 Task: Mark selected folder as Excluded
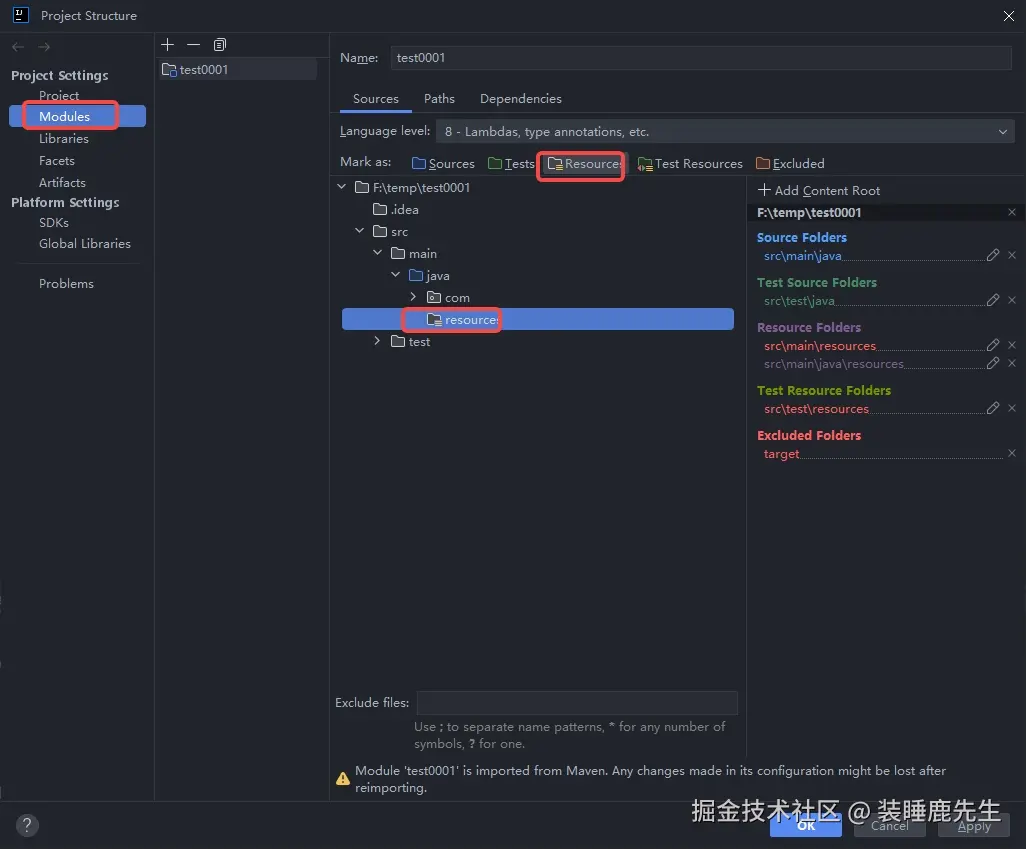790,164
